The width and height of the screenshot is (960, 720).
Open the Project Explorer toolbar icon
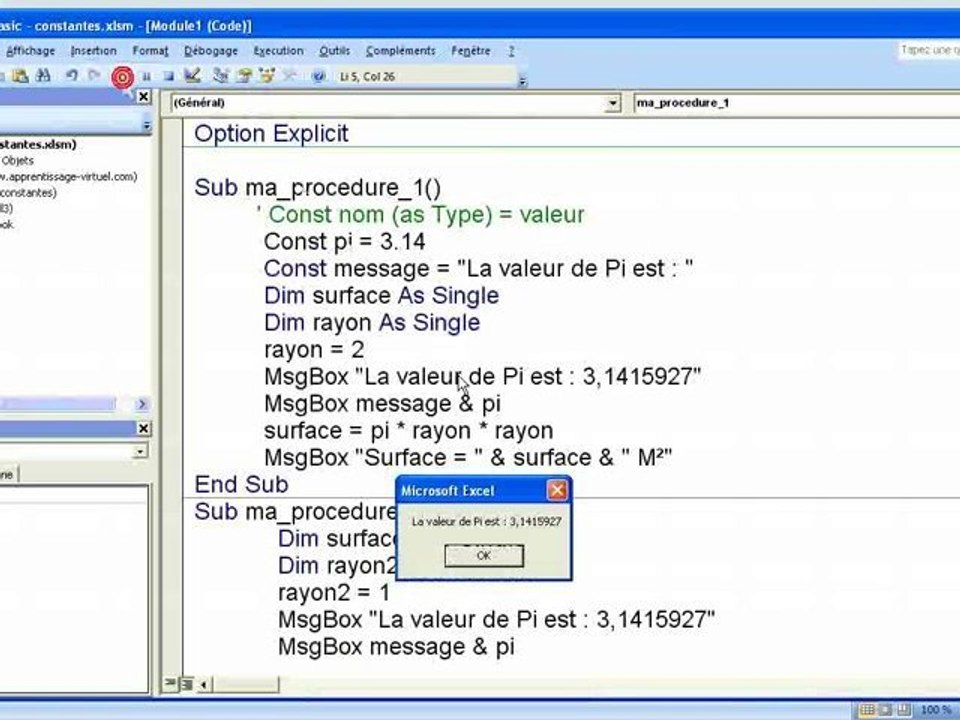coord(220,76)
